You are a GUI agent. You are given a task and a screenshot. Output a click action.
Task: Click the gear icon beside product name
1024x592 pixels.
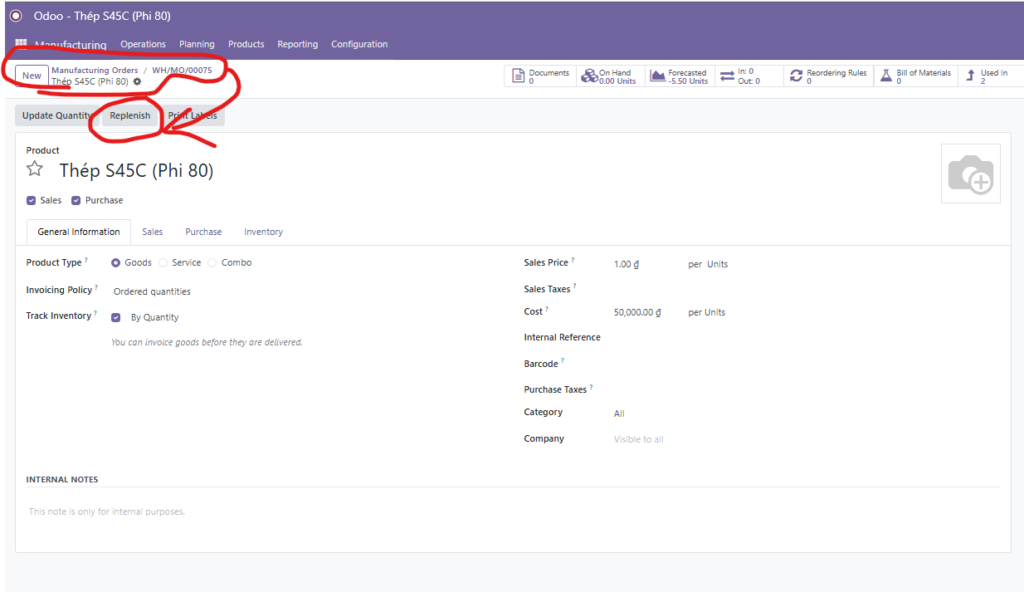(137, 82)
